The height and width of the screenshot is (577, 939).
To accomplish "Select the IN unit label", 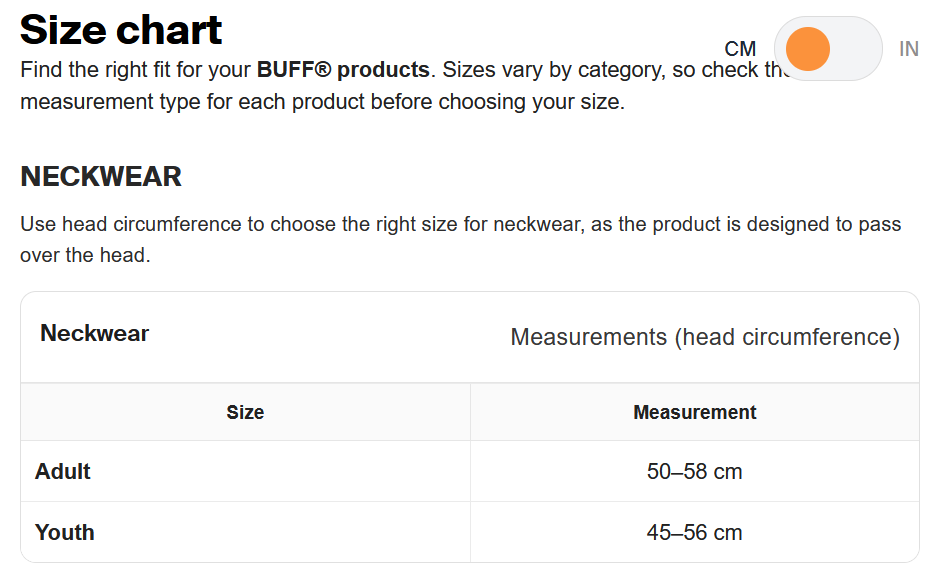I will [908, 49].
